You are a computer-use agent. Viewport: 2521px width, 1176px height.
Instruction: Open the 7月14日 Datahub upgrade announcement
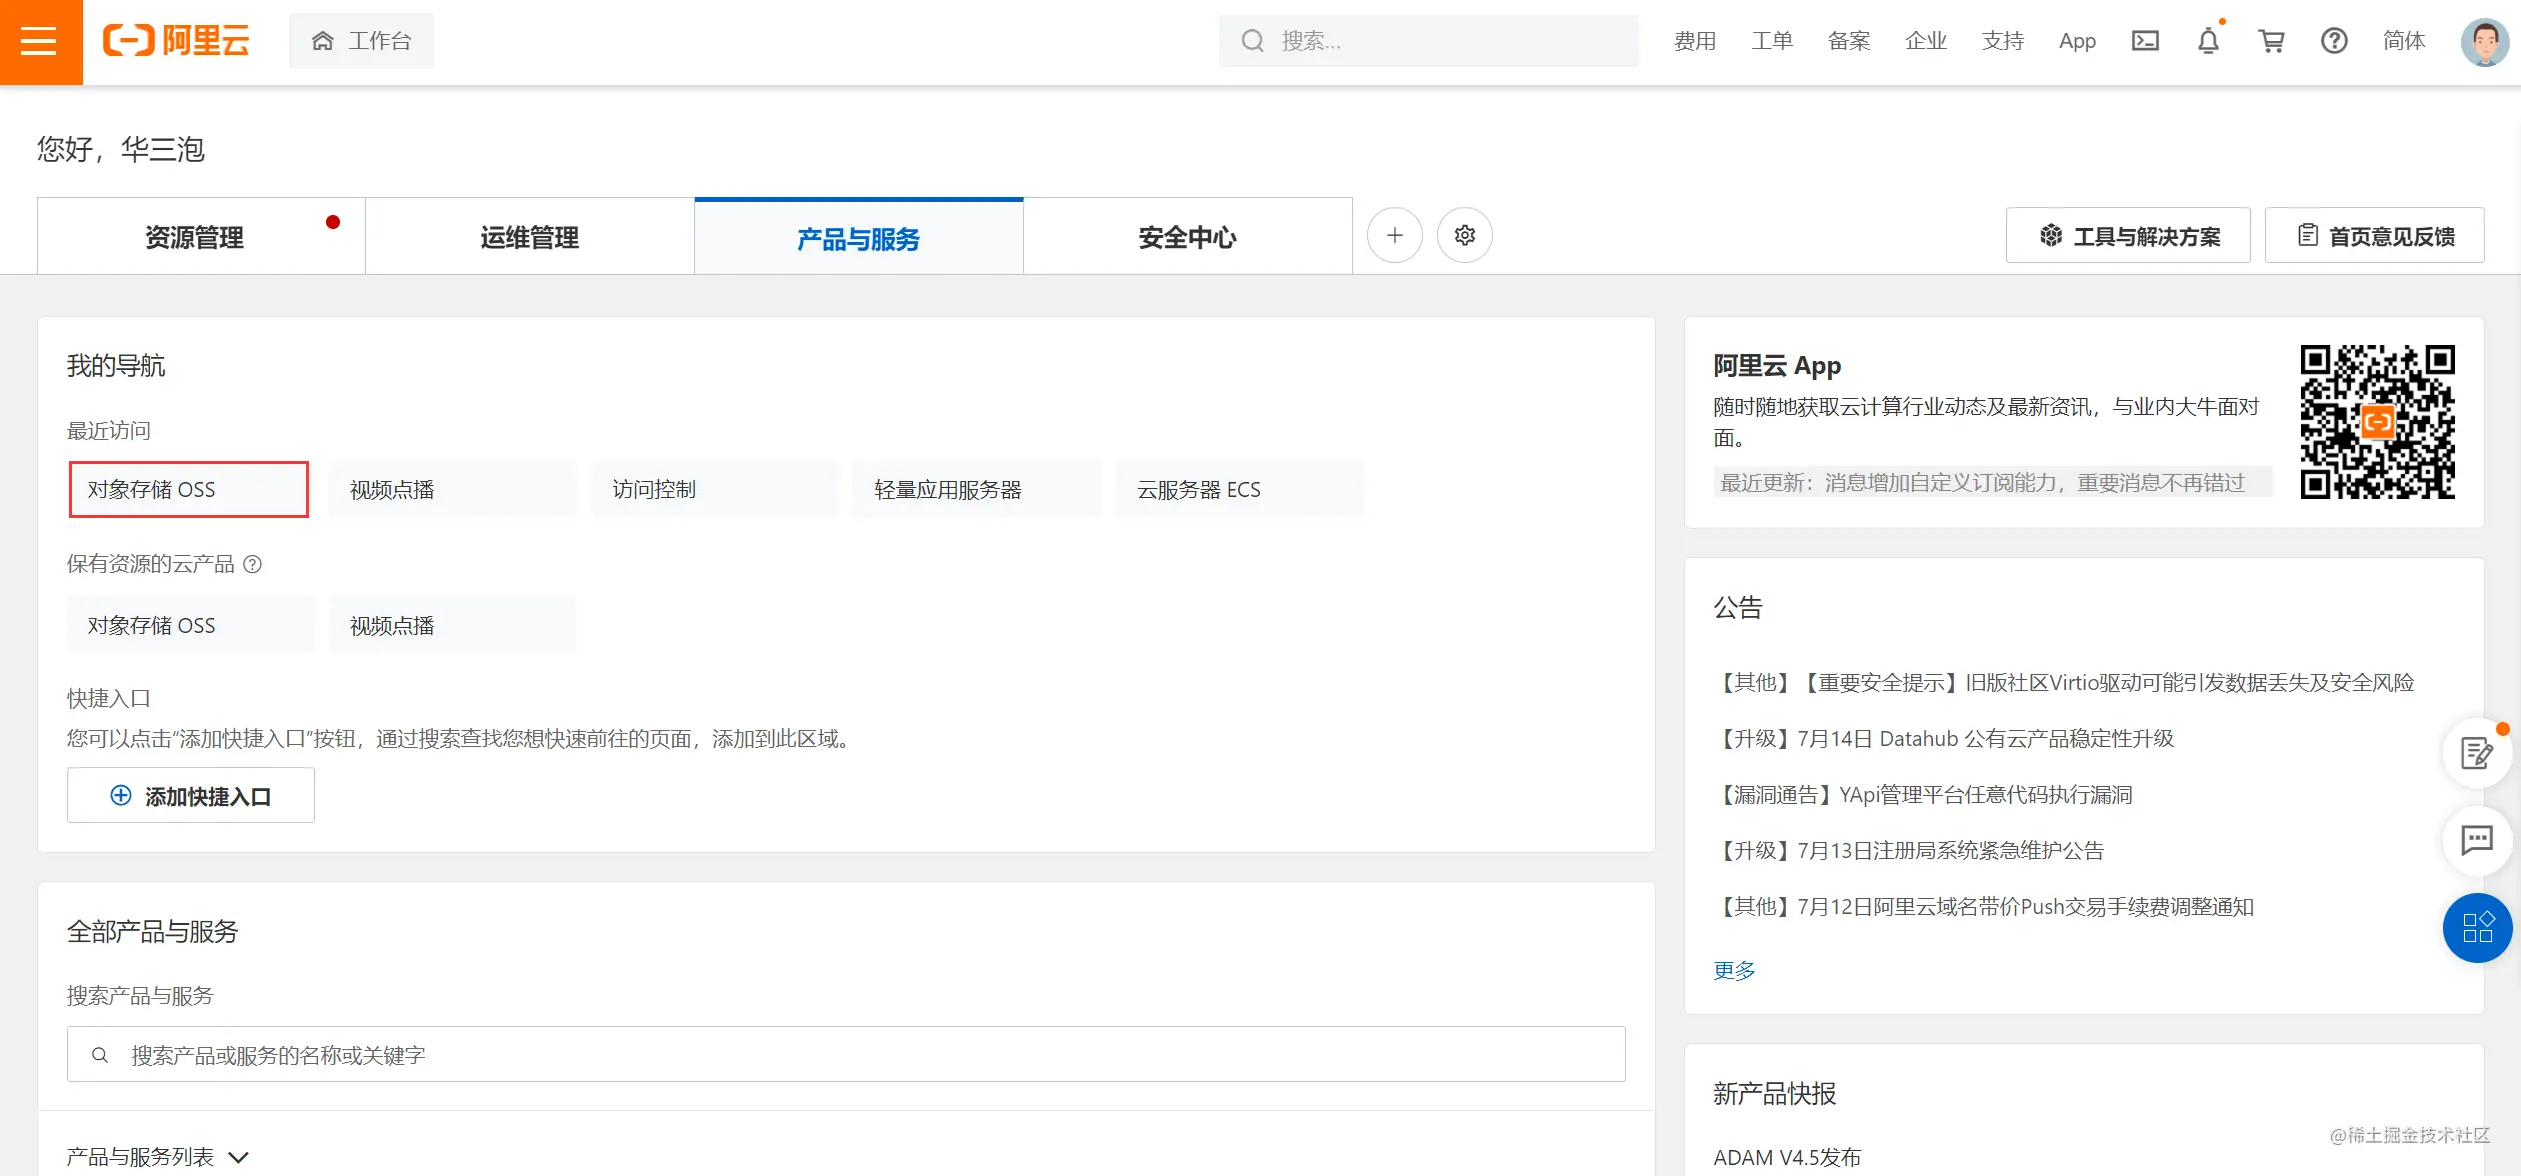click(1944, 739)
